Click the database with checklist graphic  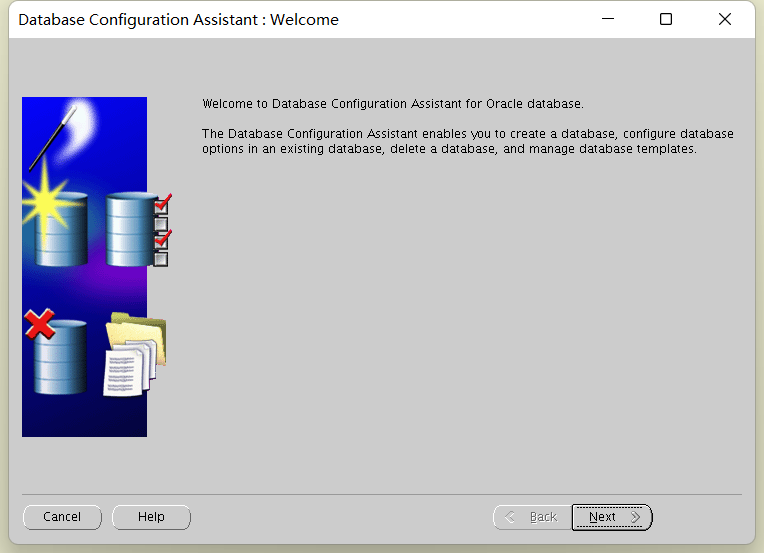tap(138, 229)
